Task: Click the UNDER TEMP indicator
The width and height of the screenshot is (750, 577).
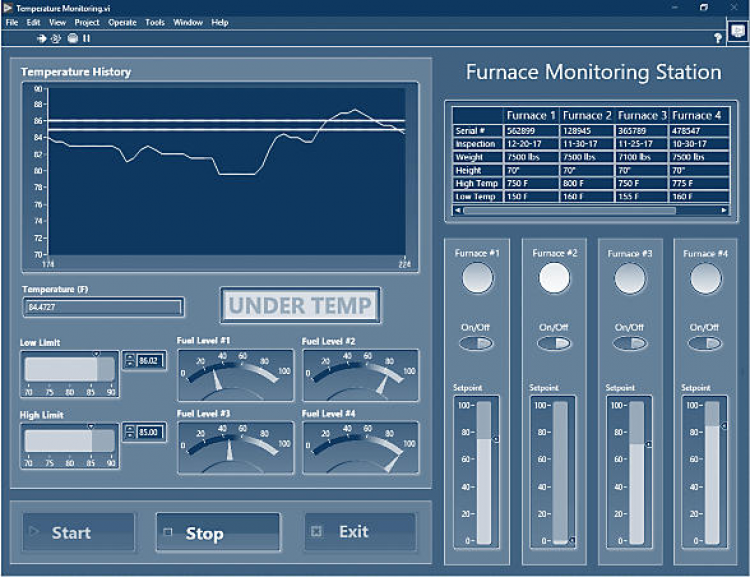Action: (x=300, y=305)
